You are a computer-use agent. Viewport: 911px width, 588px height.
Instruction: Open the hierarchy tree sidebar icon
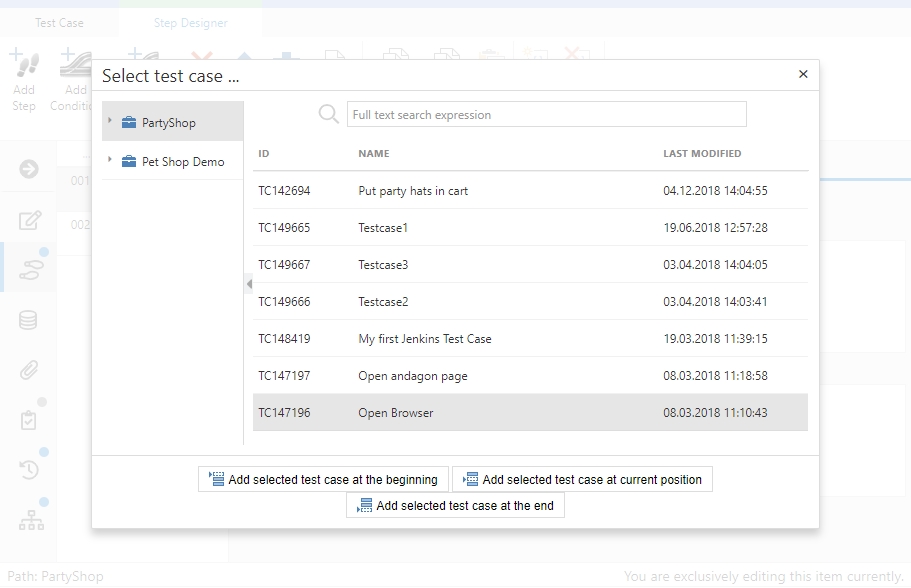coord(31,520)
